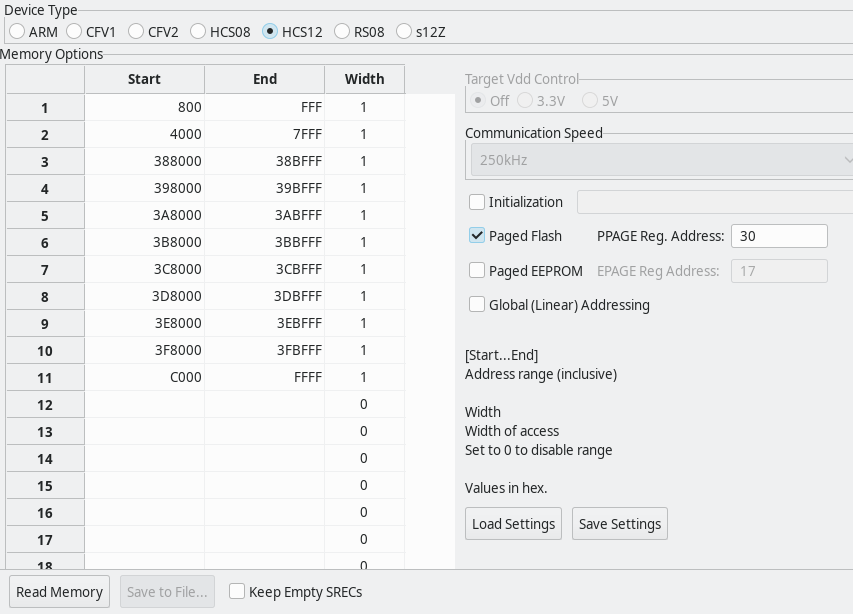Select the HCS08 device type option
This screenshot has width=853, height=614.
click(198, 32)
